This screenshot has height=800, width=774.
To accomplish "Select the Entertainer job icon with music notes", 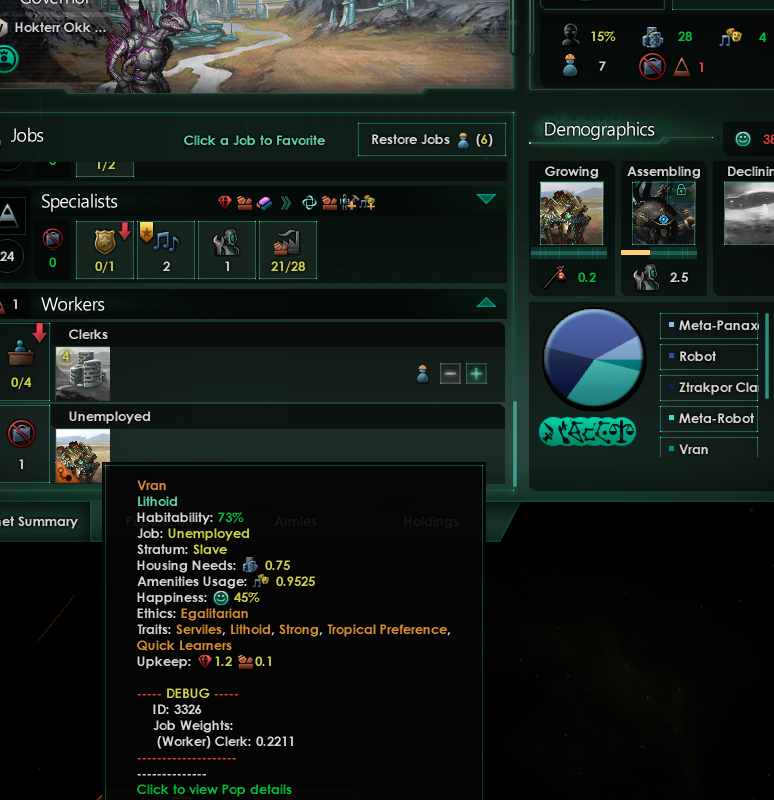I will tap(166, 249).
